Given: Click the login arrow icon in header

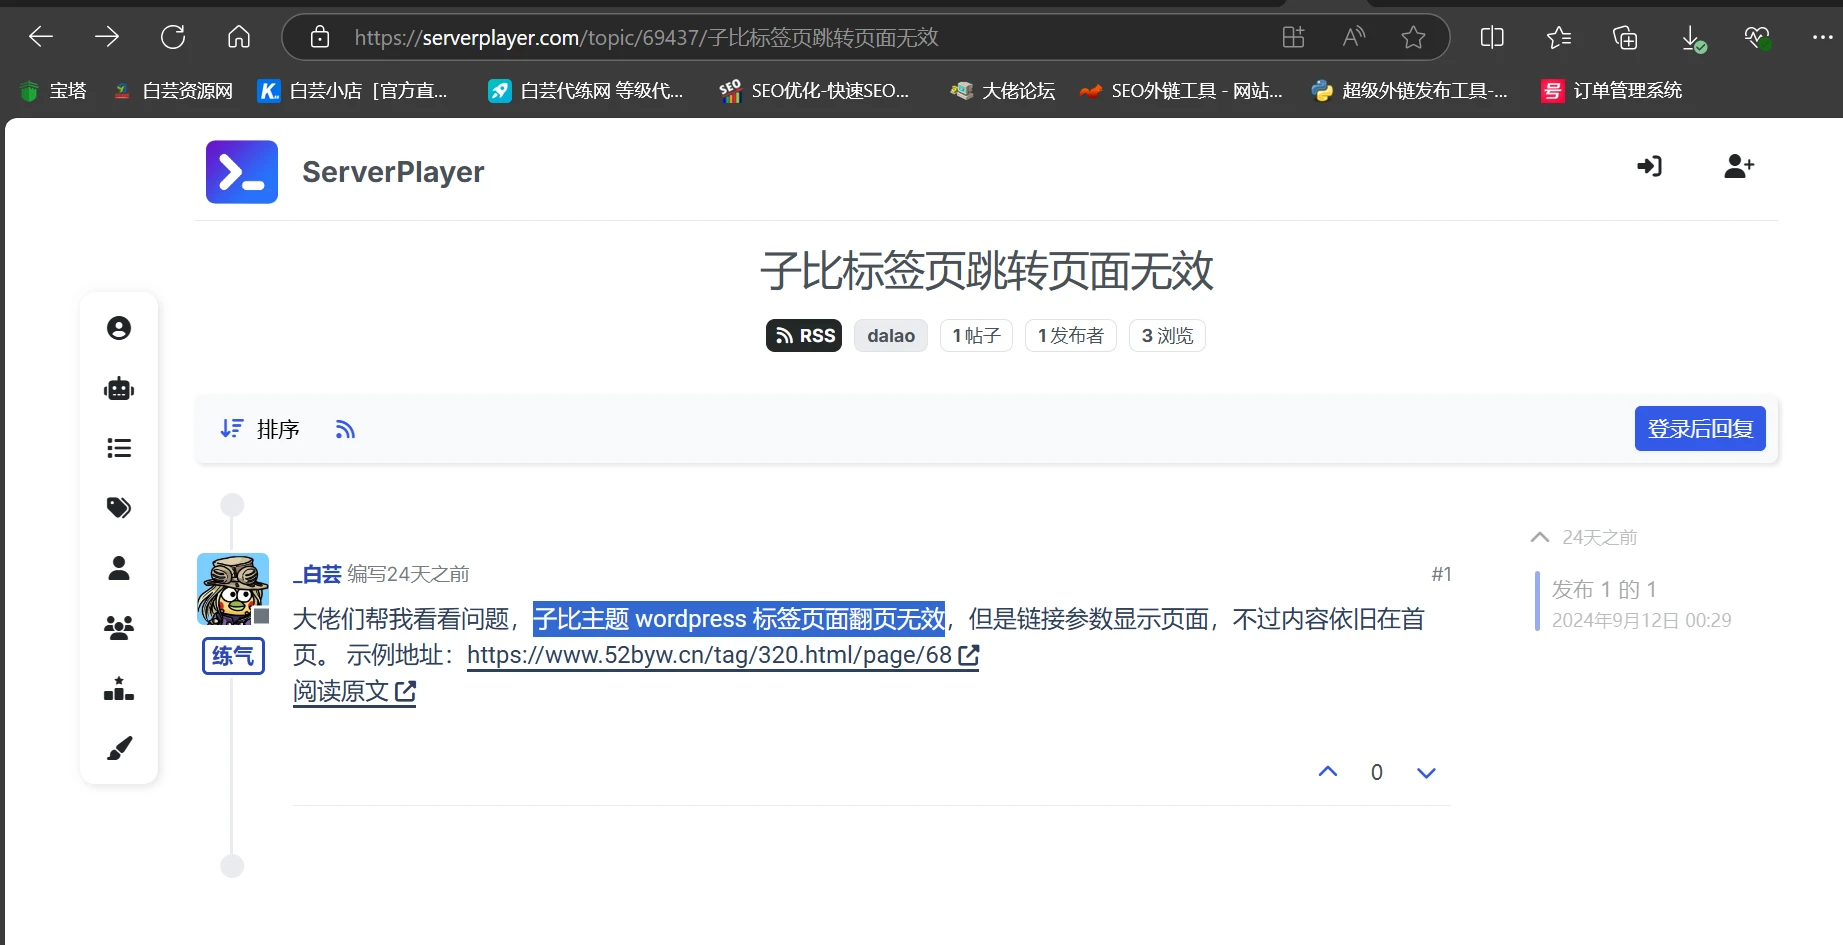Looking at the screenshot, I should [x=1649, y=166].
